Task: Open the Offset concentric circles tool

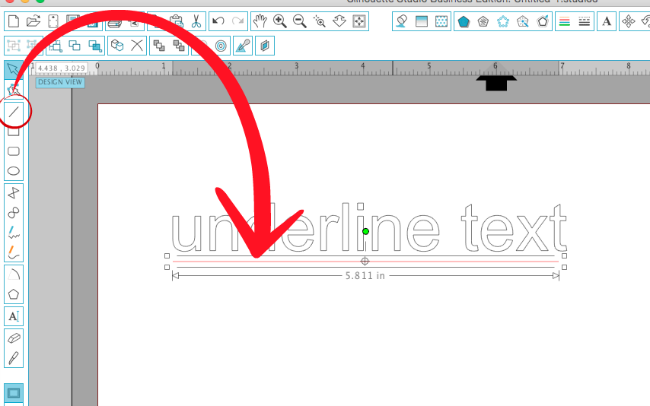Action: click(x=221, y=46)
